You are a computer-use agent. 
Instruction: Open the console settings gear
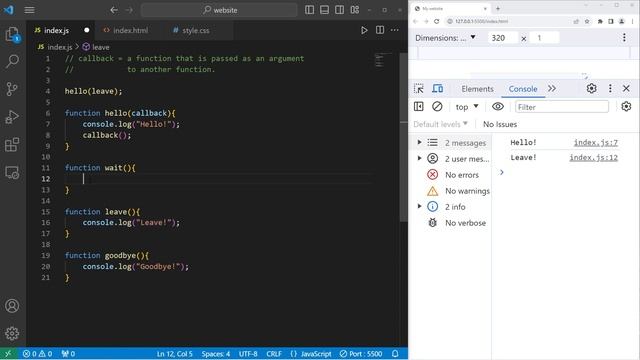point(626,107)
